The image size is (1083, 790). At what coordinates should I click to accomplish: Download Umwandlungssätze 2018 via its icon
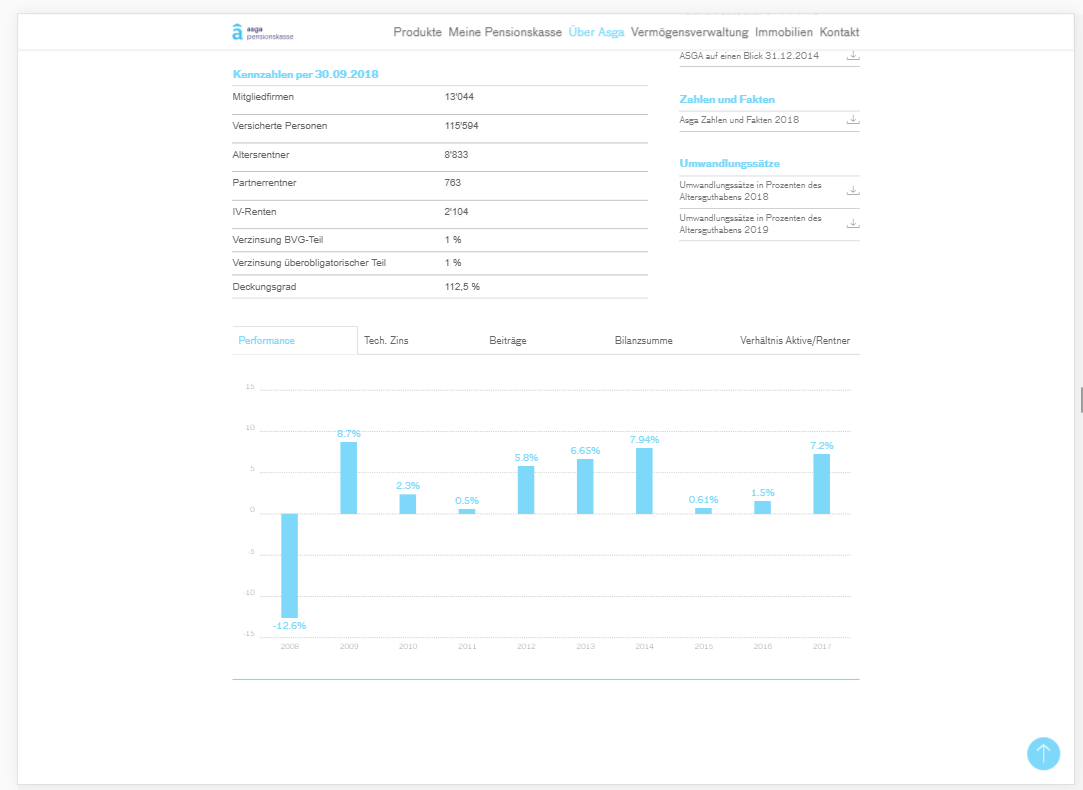853,190
